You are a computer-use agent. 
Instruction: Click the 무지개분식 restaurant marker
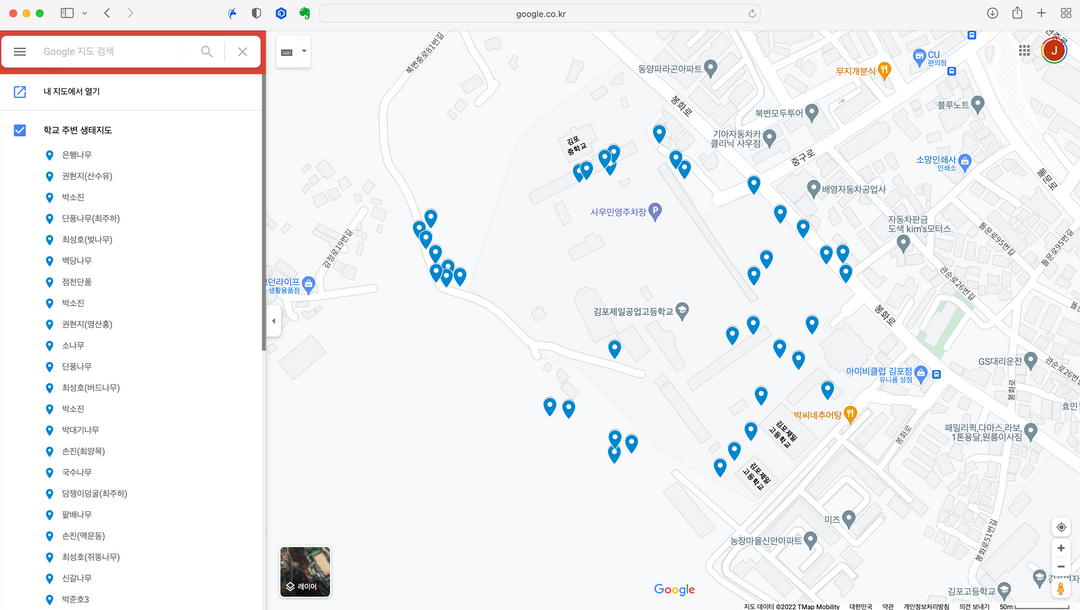point(884,71)
